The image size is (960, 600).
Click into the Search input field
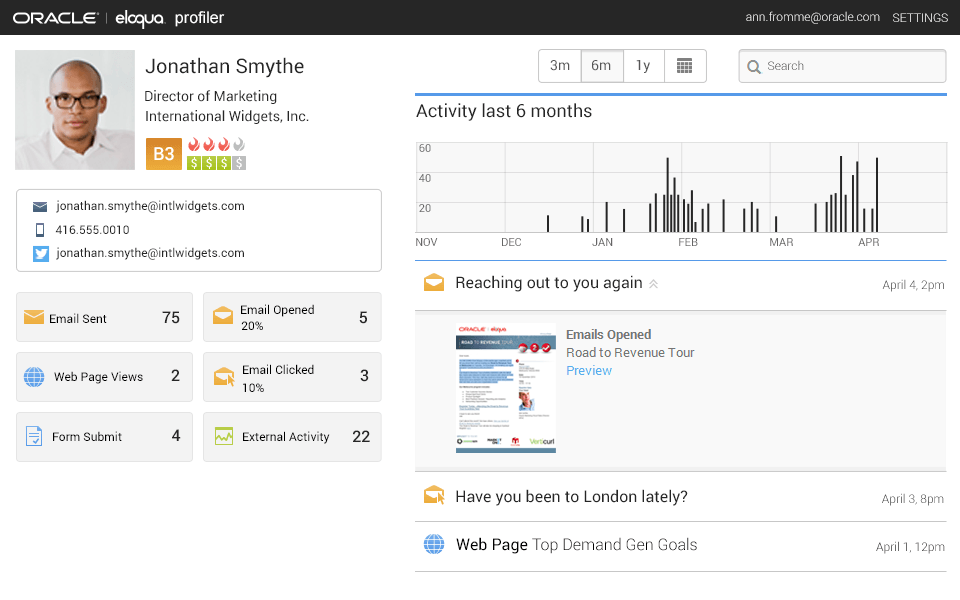(x=842, y=66)
